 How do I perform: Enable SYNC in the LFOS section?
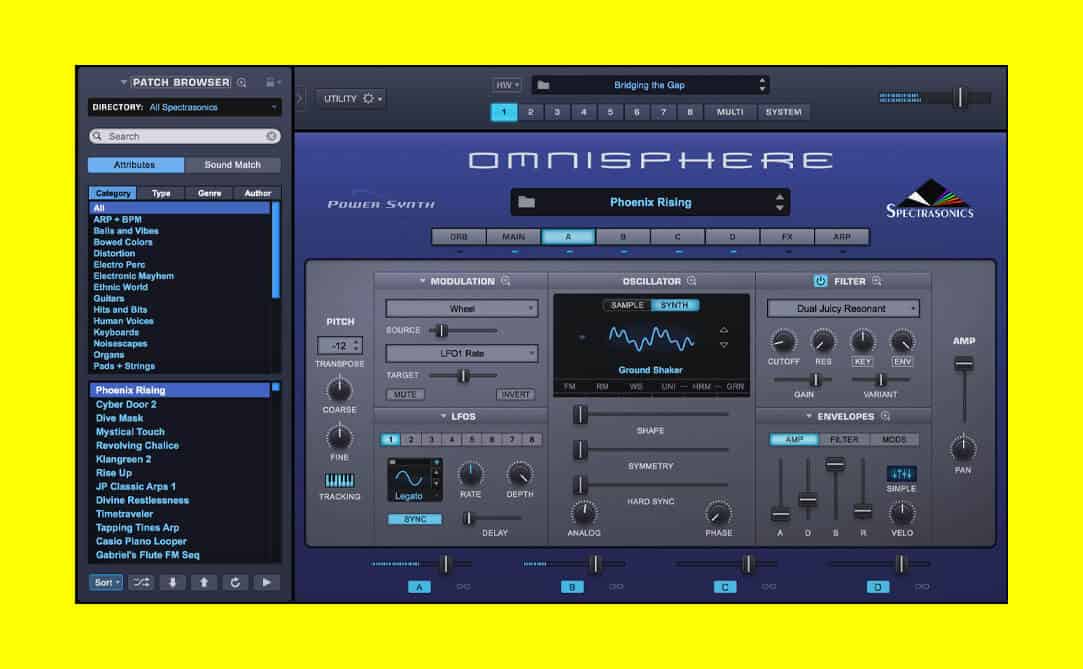414,520
